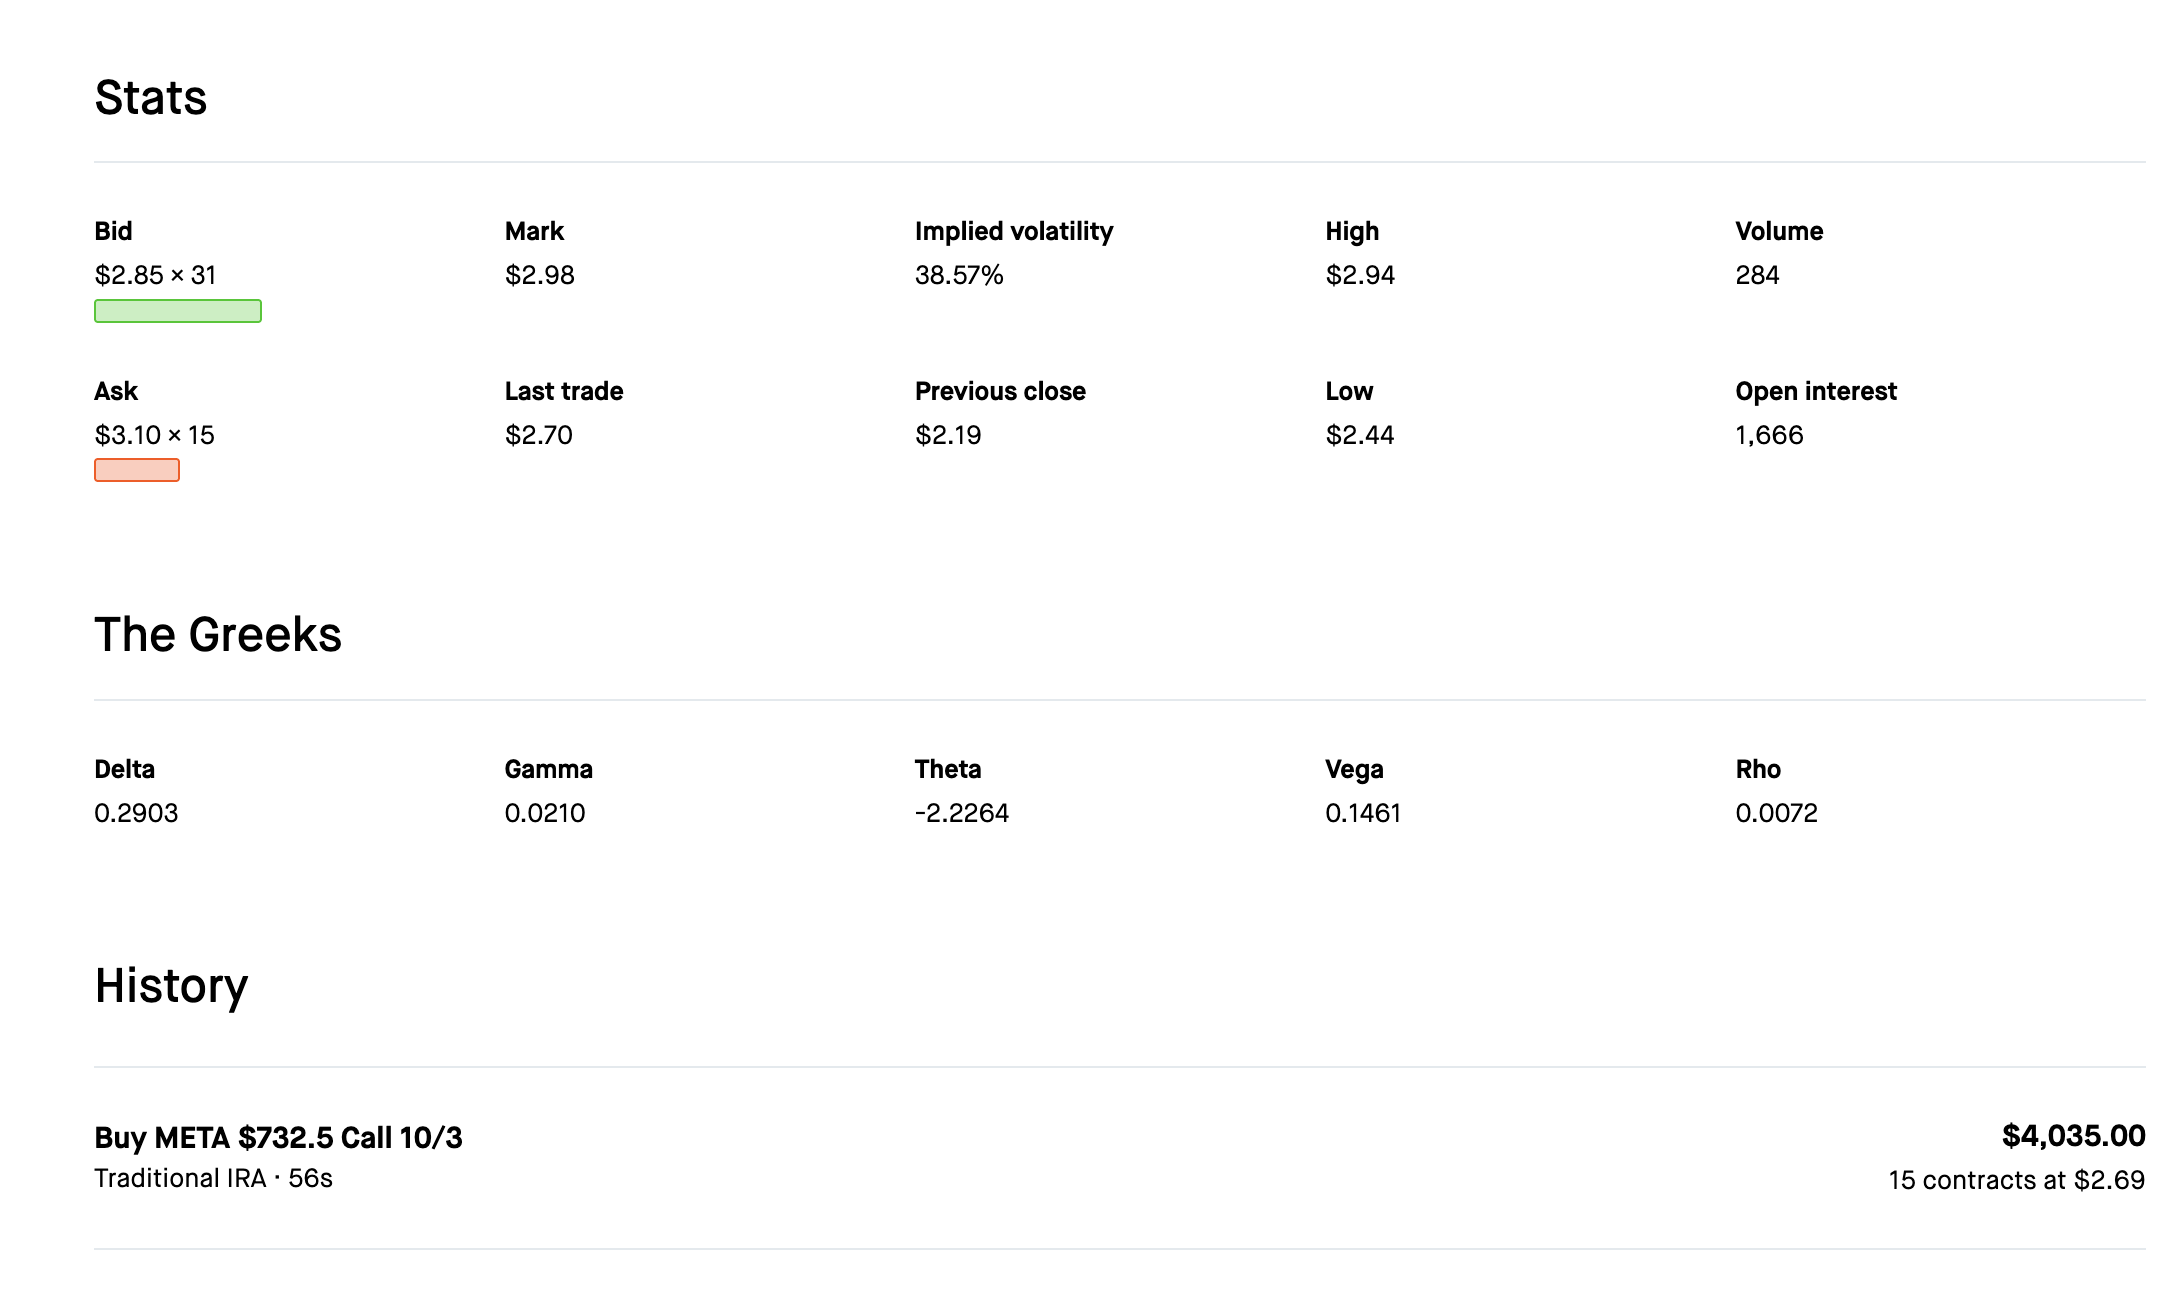
Task: Open the Buy META $732.5 Call history entry
Action: tap(278, 1138)
